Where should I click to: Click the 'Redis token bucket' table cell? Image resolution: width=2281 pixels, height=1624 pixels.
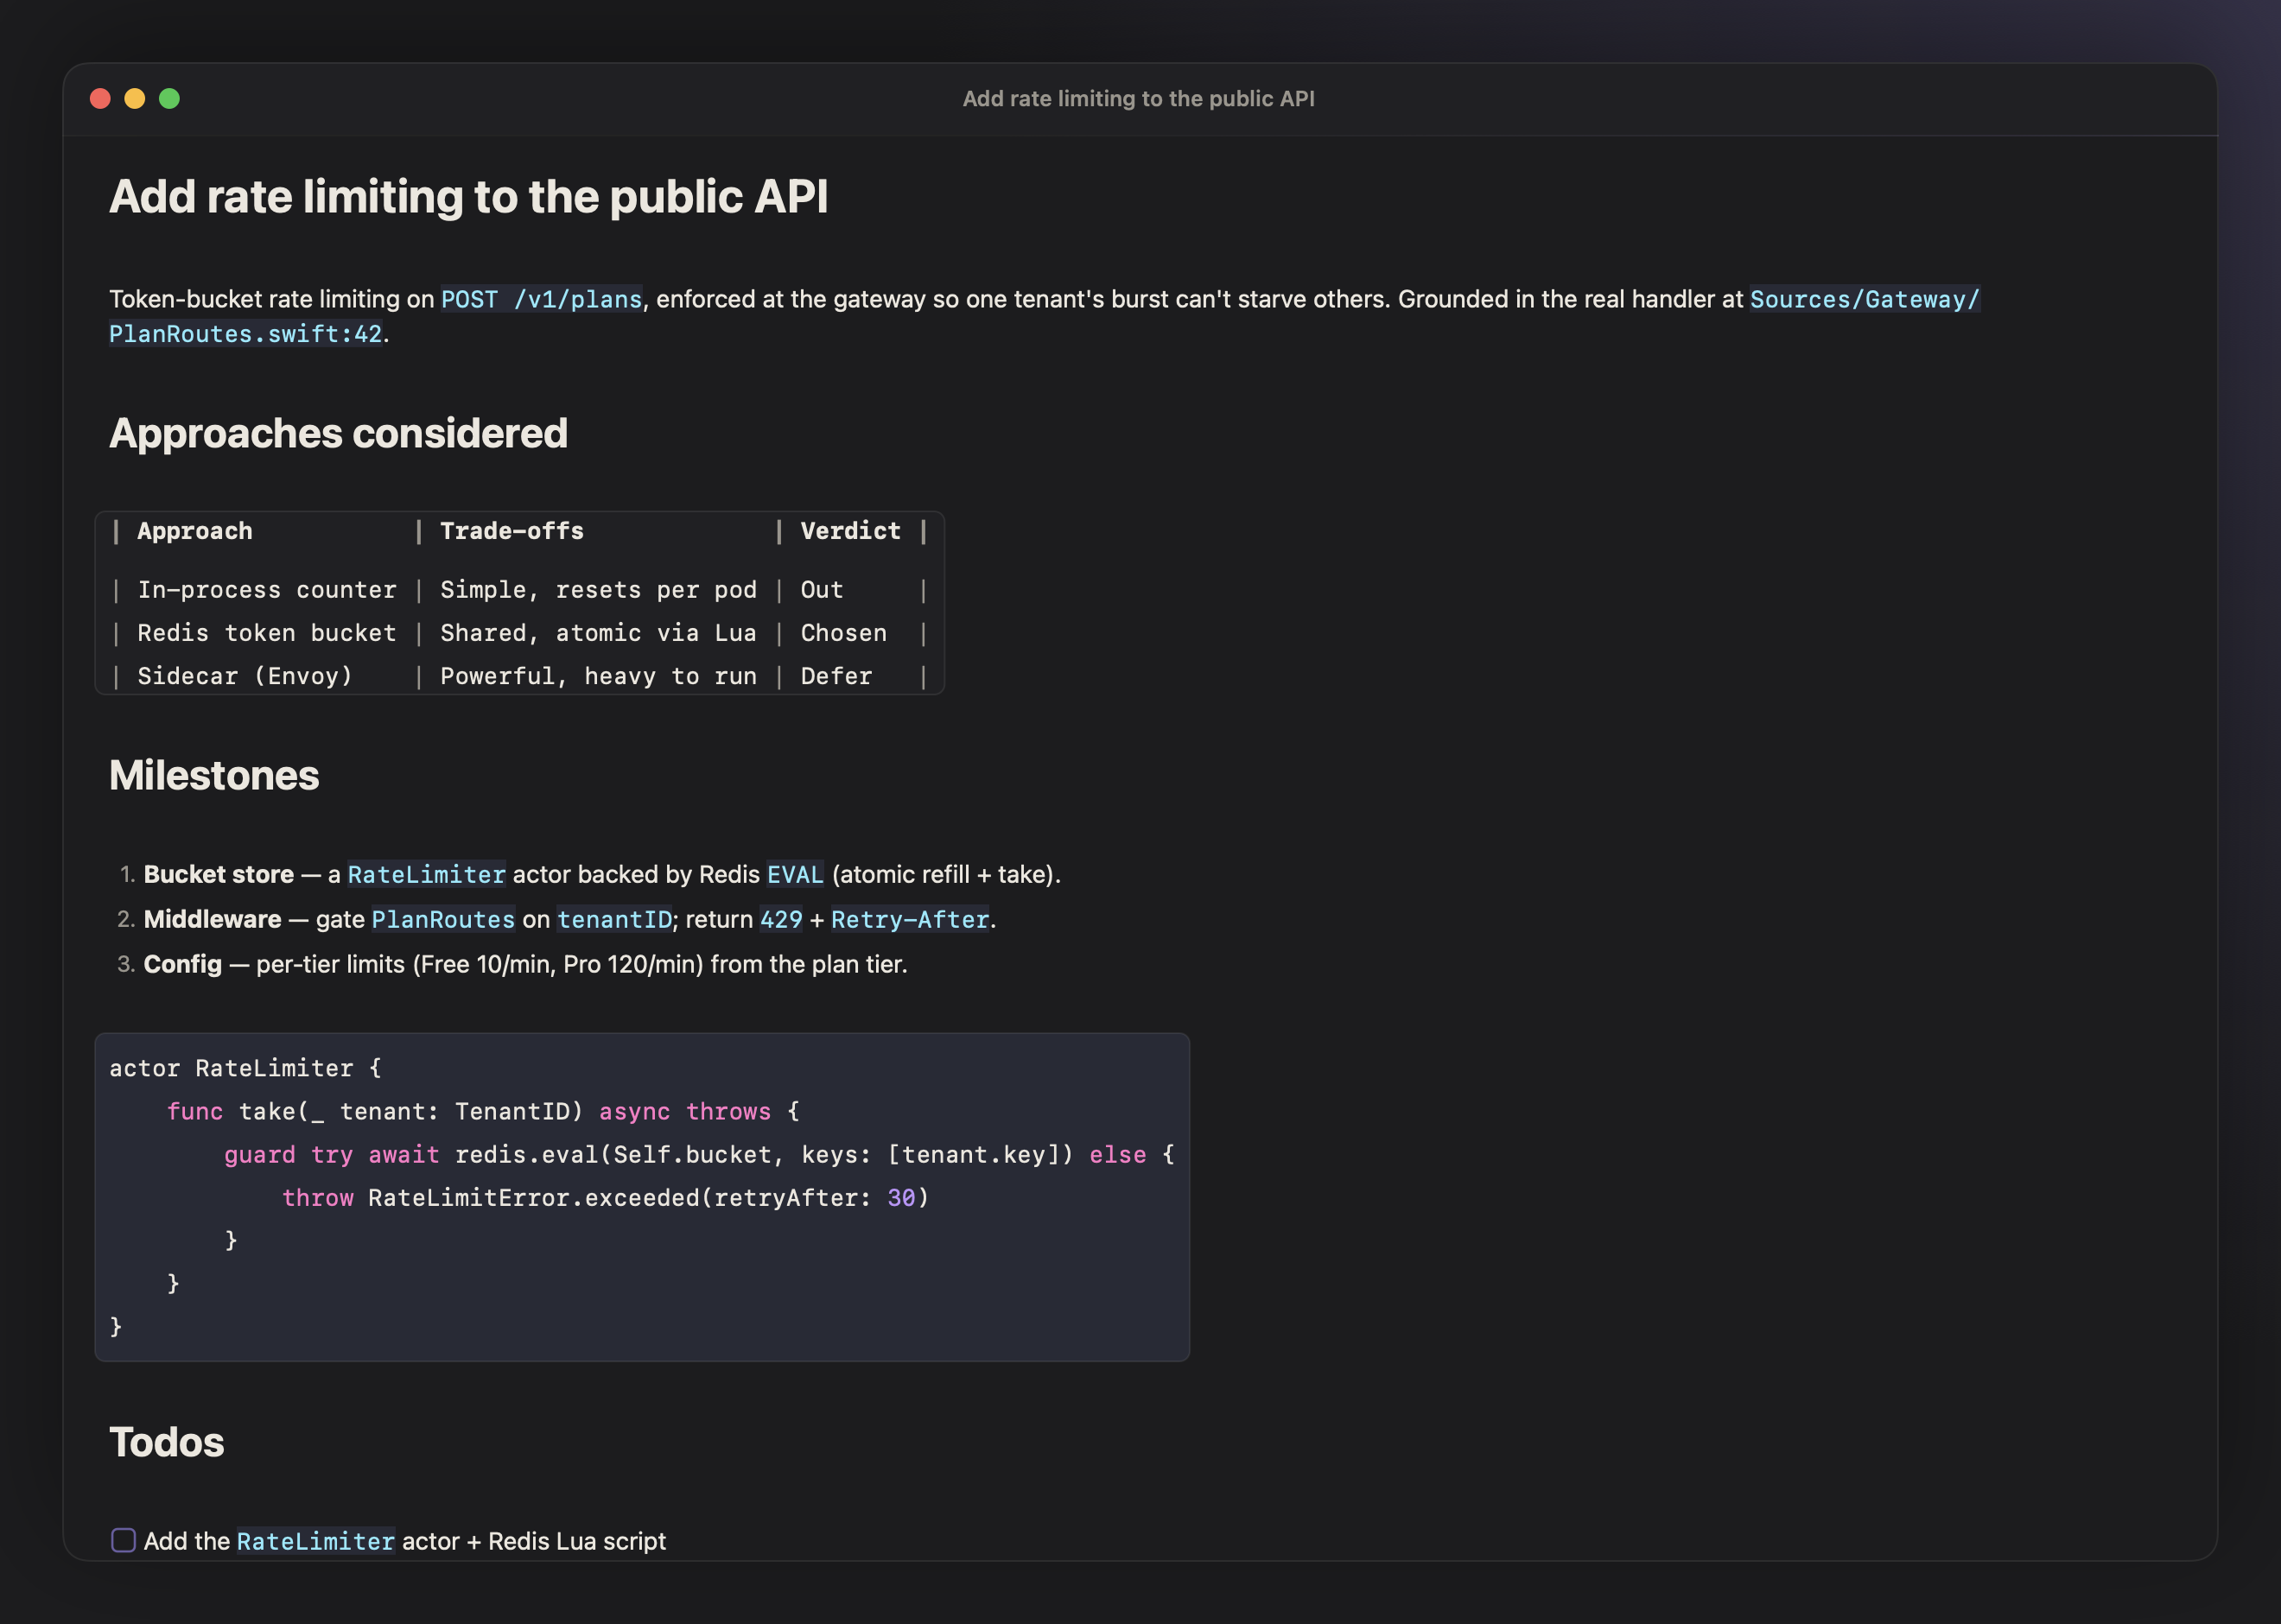tap(267, 633)
